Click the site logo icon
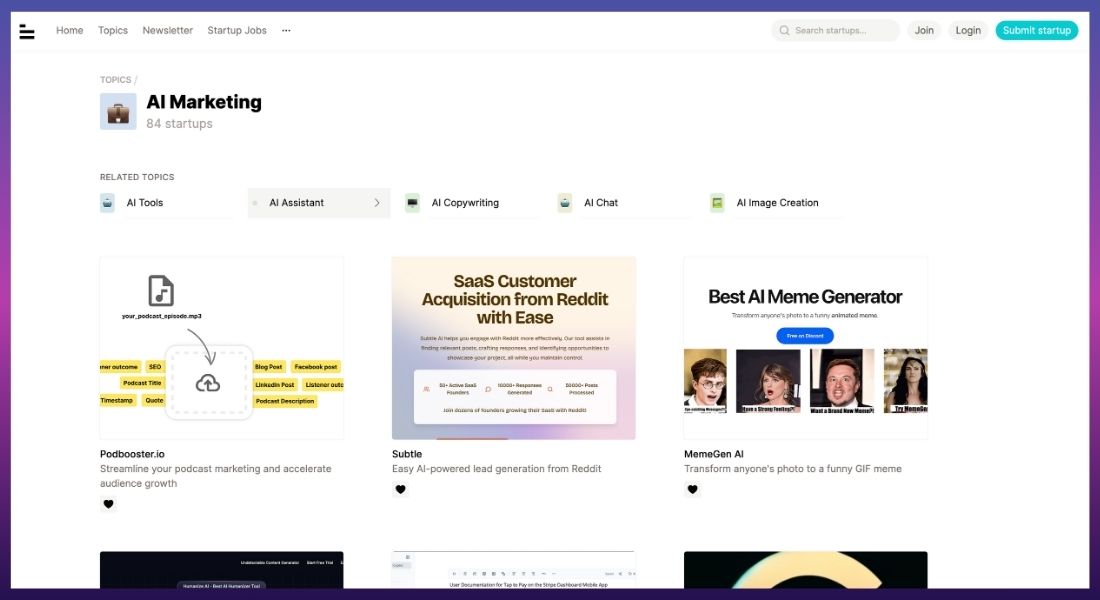Viewport: 1100px width, 600px height. (27, 31)
